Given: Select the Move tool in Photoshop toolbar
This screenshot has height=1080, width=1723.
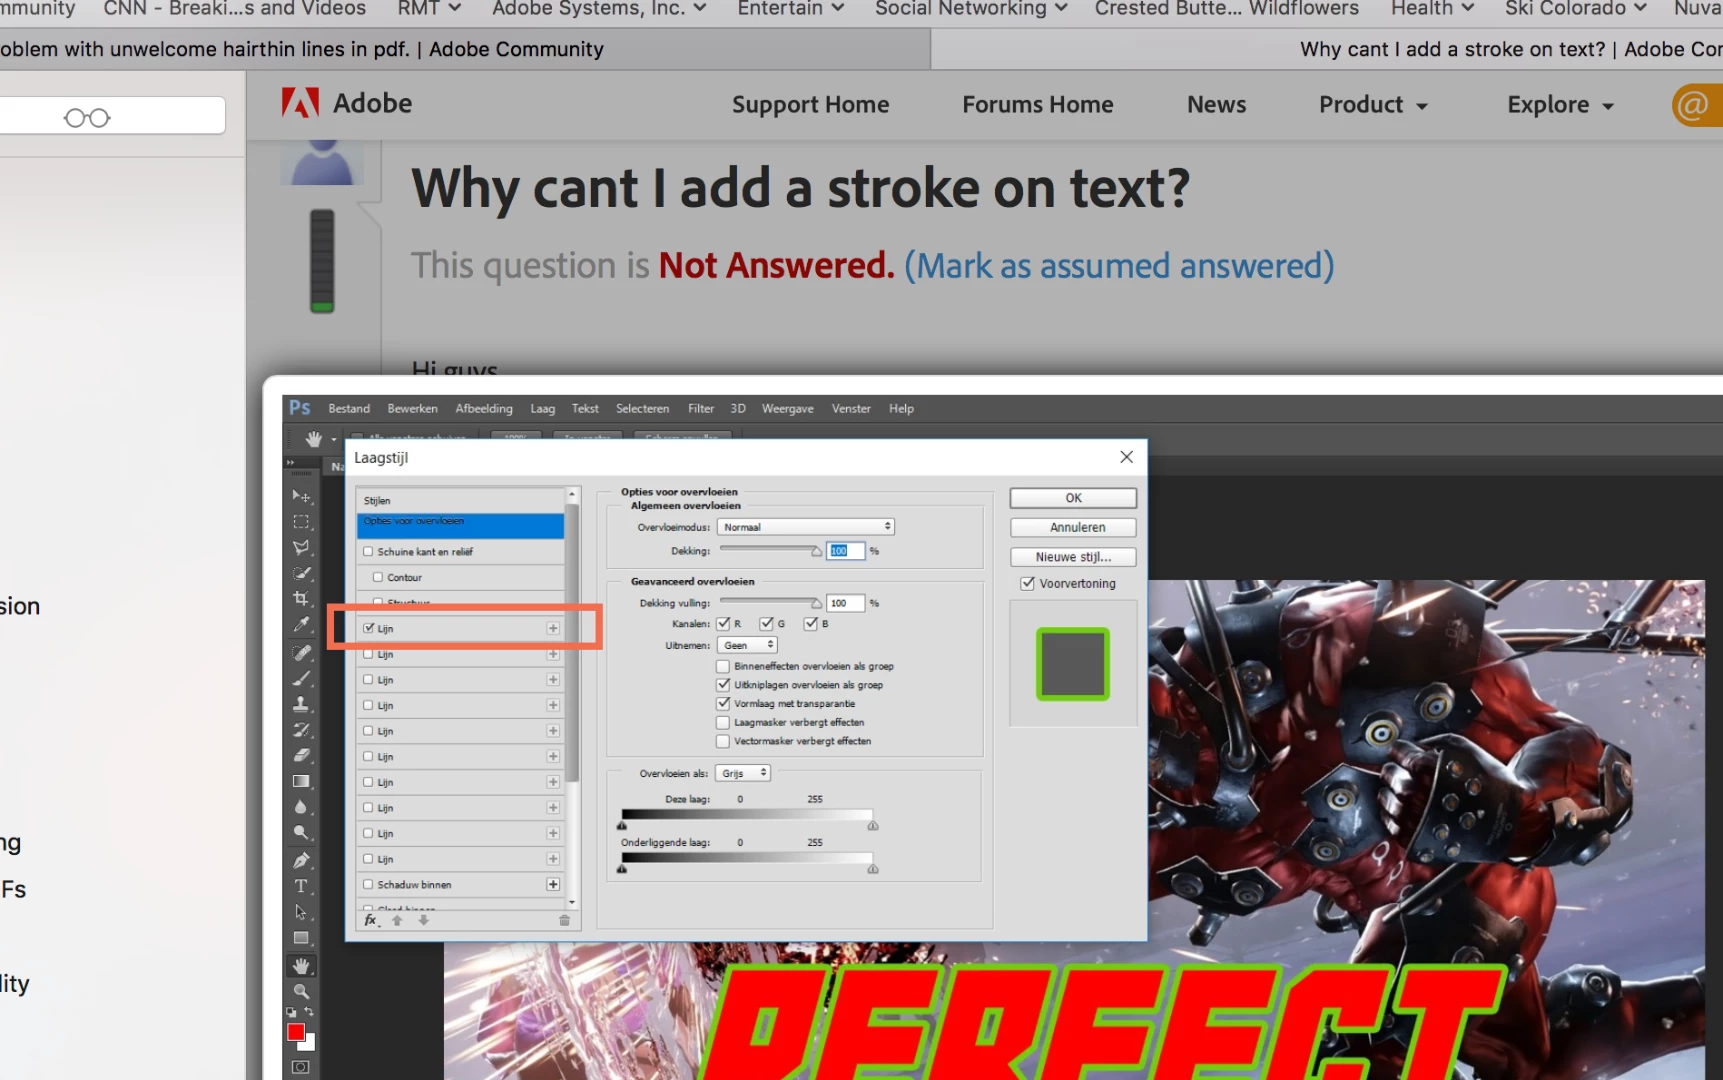Looking at the screenshot, I should pyautogui.click(x=301, y=496).
